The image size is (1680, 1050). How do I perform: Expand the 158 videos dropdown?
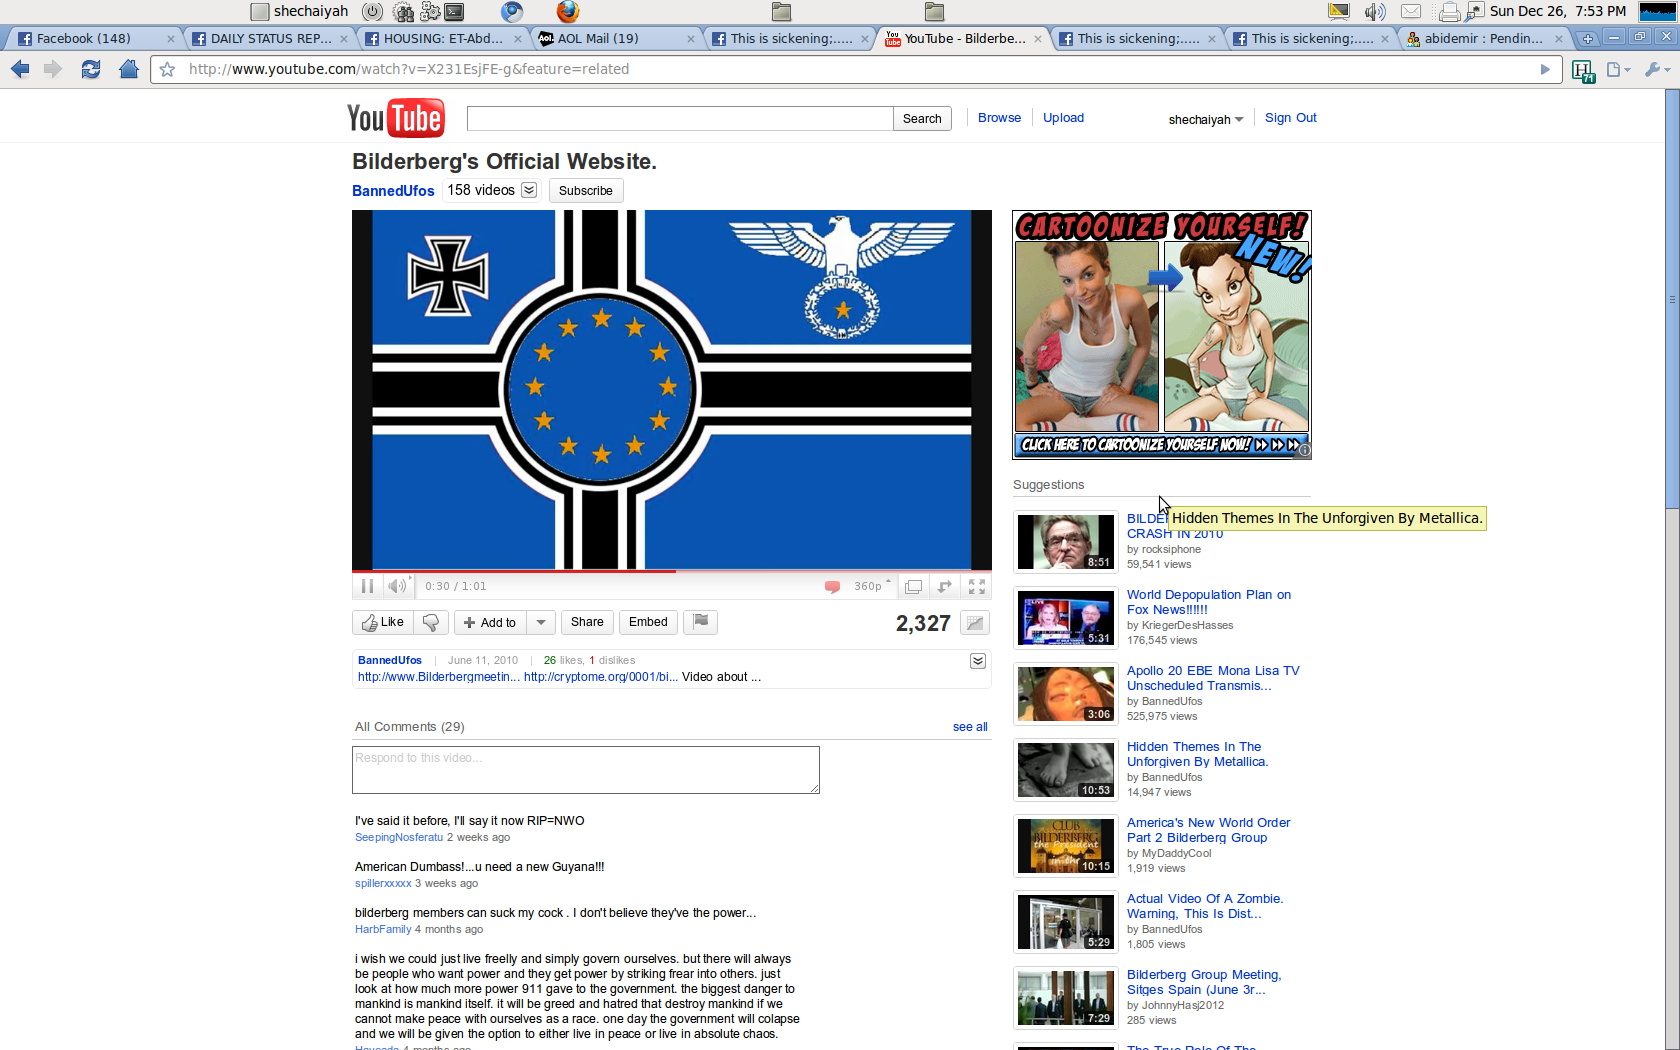pyautogui.click(x=529, y=190)
